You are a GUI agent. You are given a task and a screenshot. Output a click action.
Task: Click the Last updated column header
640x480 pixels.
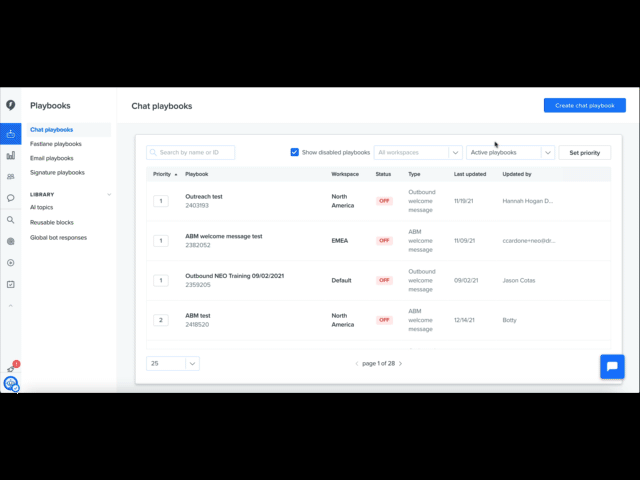tap(470, 174)
